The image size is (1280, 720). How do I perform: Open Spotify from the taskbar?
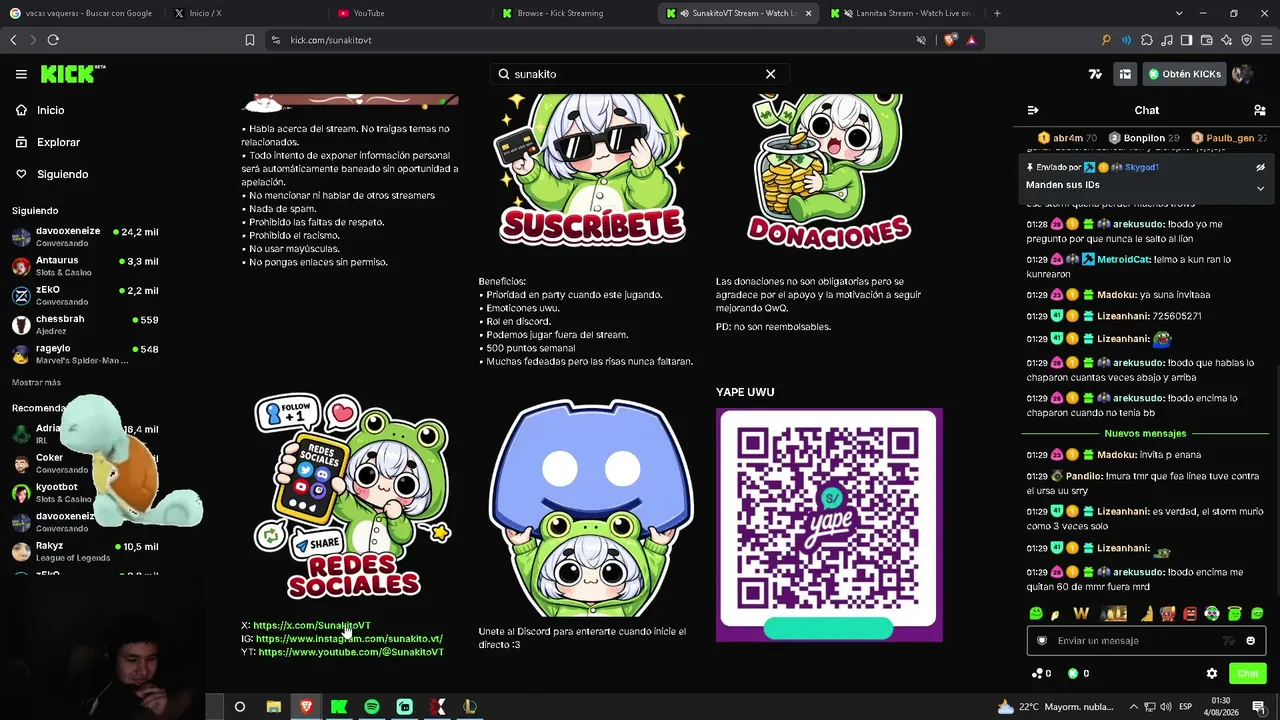coord(371,707)
